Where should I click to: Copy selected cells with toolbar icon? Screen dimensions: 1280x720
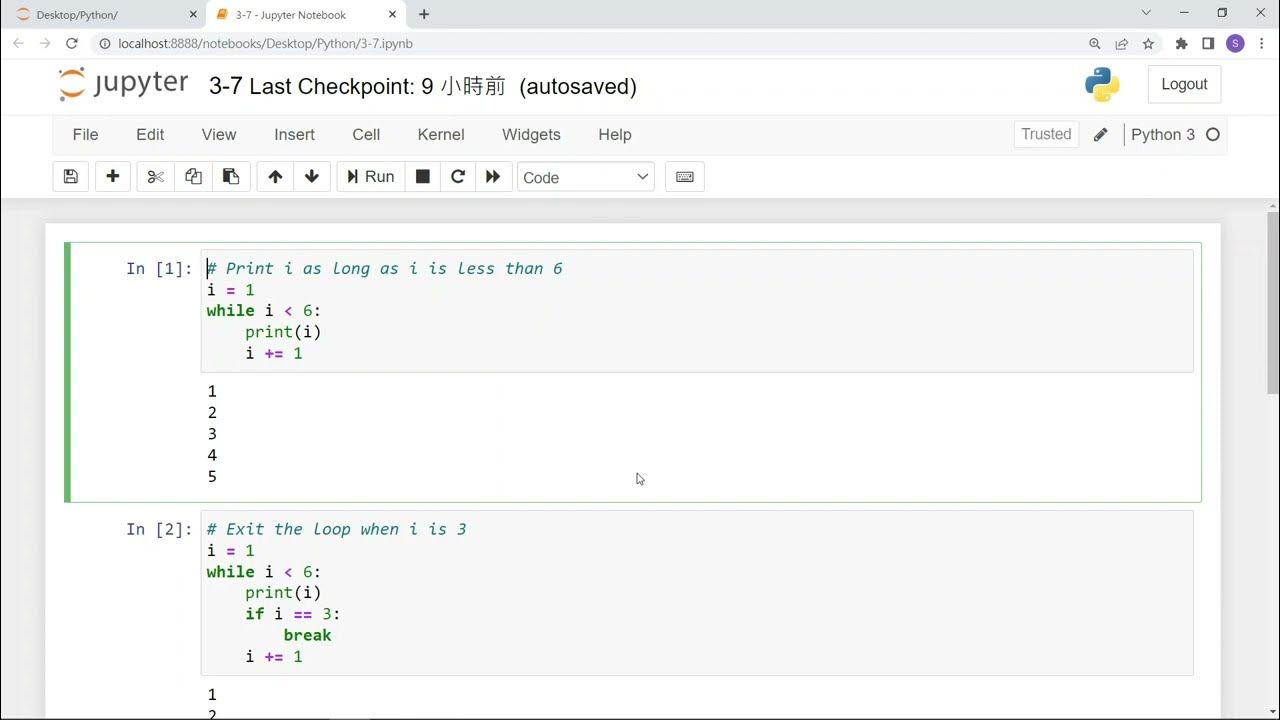point(193,177)
